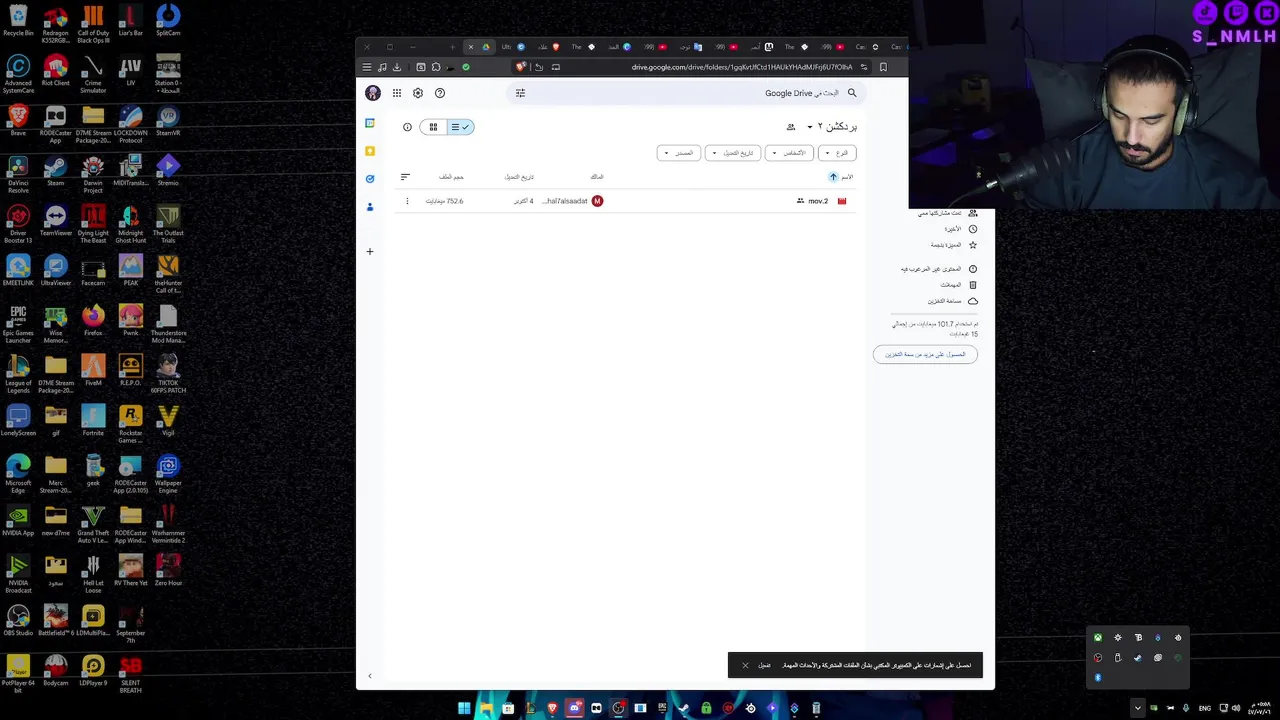Click ENG language indicator in tray
Screen dimensions: 1280x720
click(x=1205, y=708)
